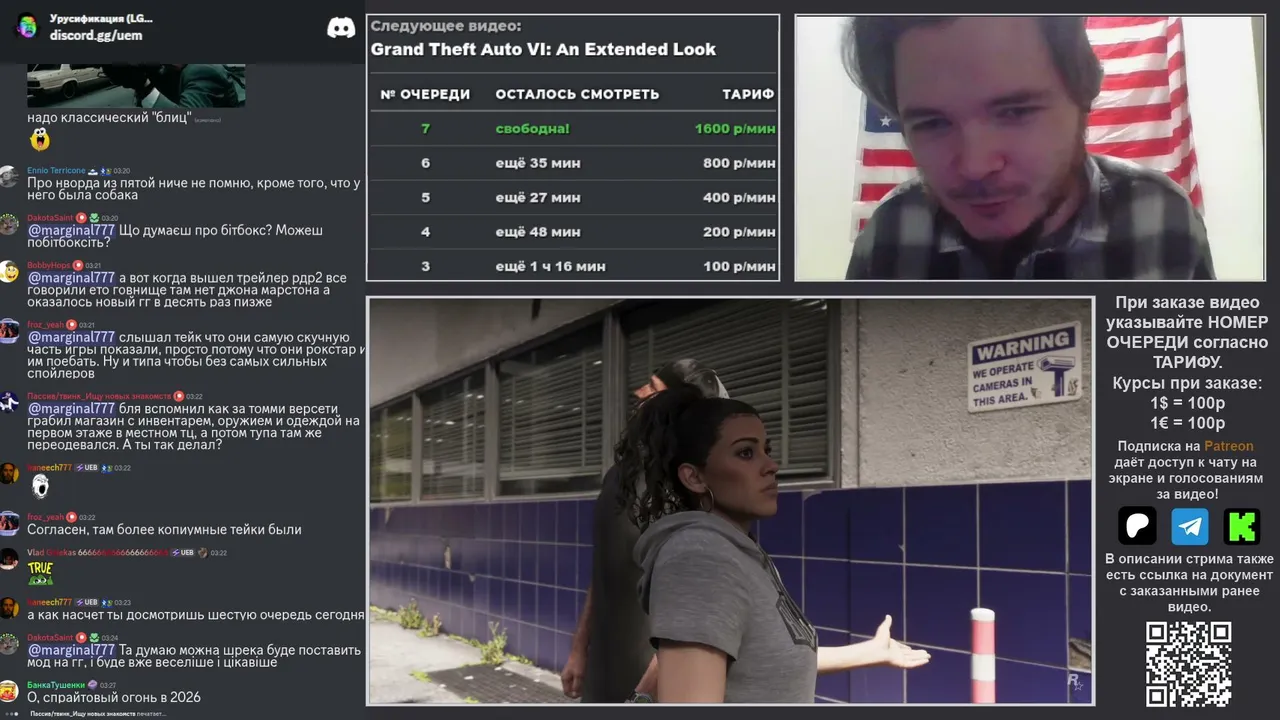The image size is (1280, 720).
Task: Click DakotaSaint's avatar on the 'шрека' message
Action: click(x=9, y=644)
